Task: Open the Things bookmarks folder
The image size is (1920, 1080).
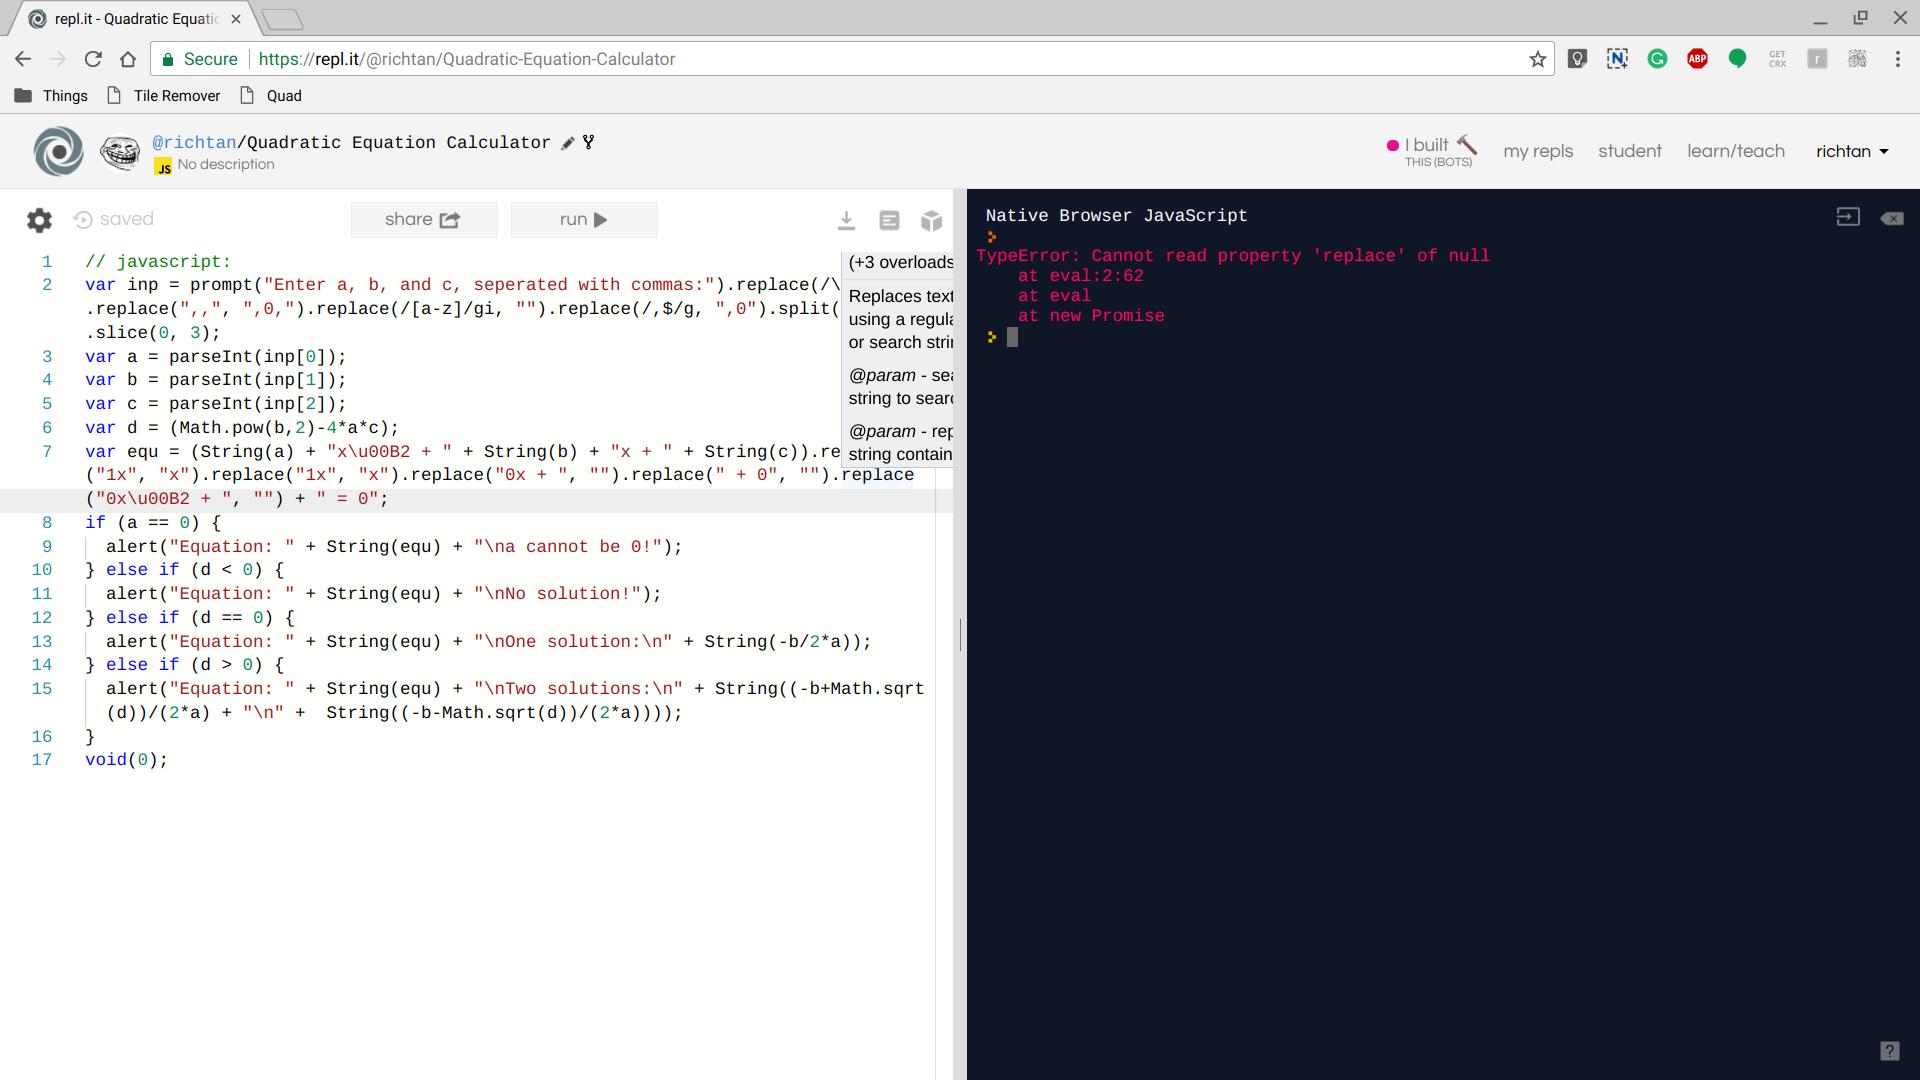Action: click(x=52, y=96)
